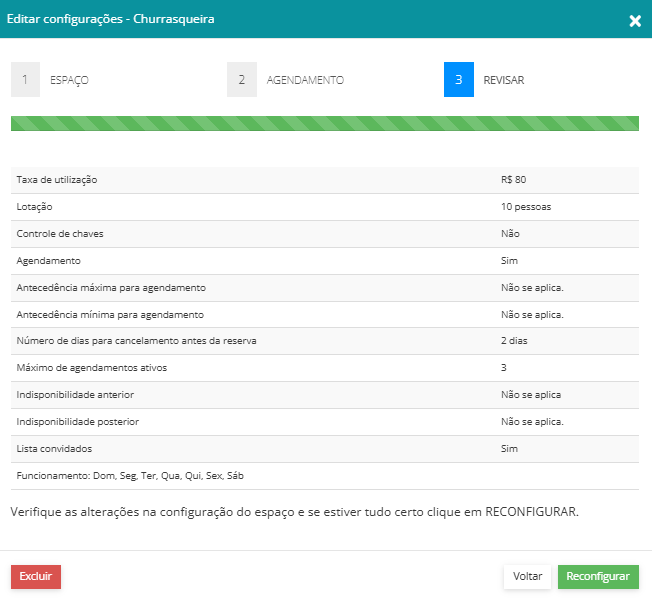The image size is (652, 600).
Task: Click the Agendamento Sim row
Action: coord(325,261)
